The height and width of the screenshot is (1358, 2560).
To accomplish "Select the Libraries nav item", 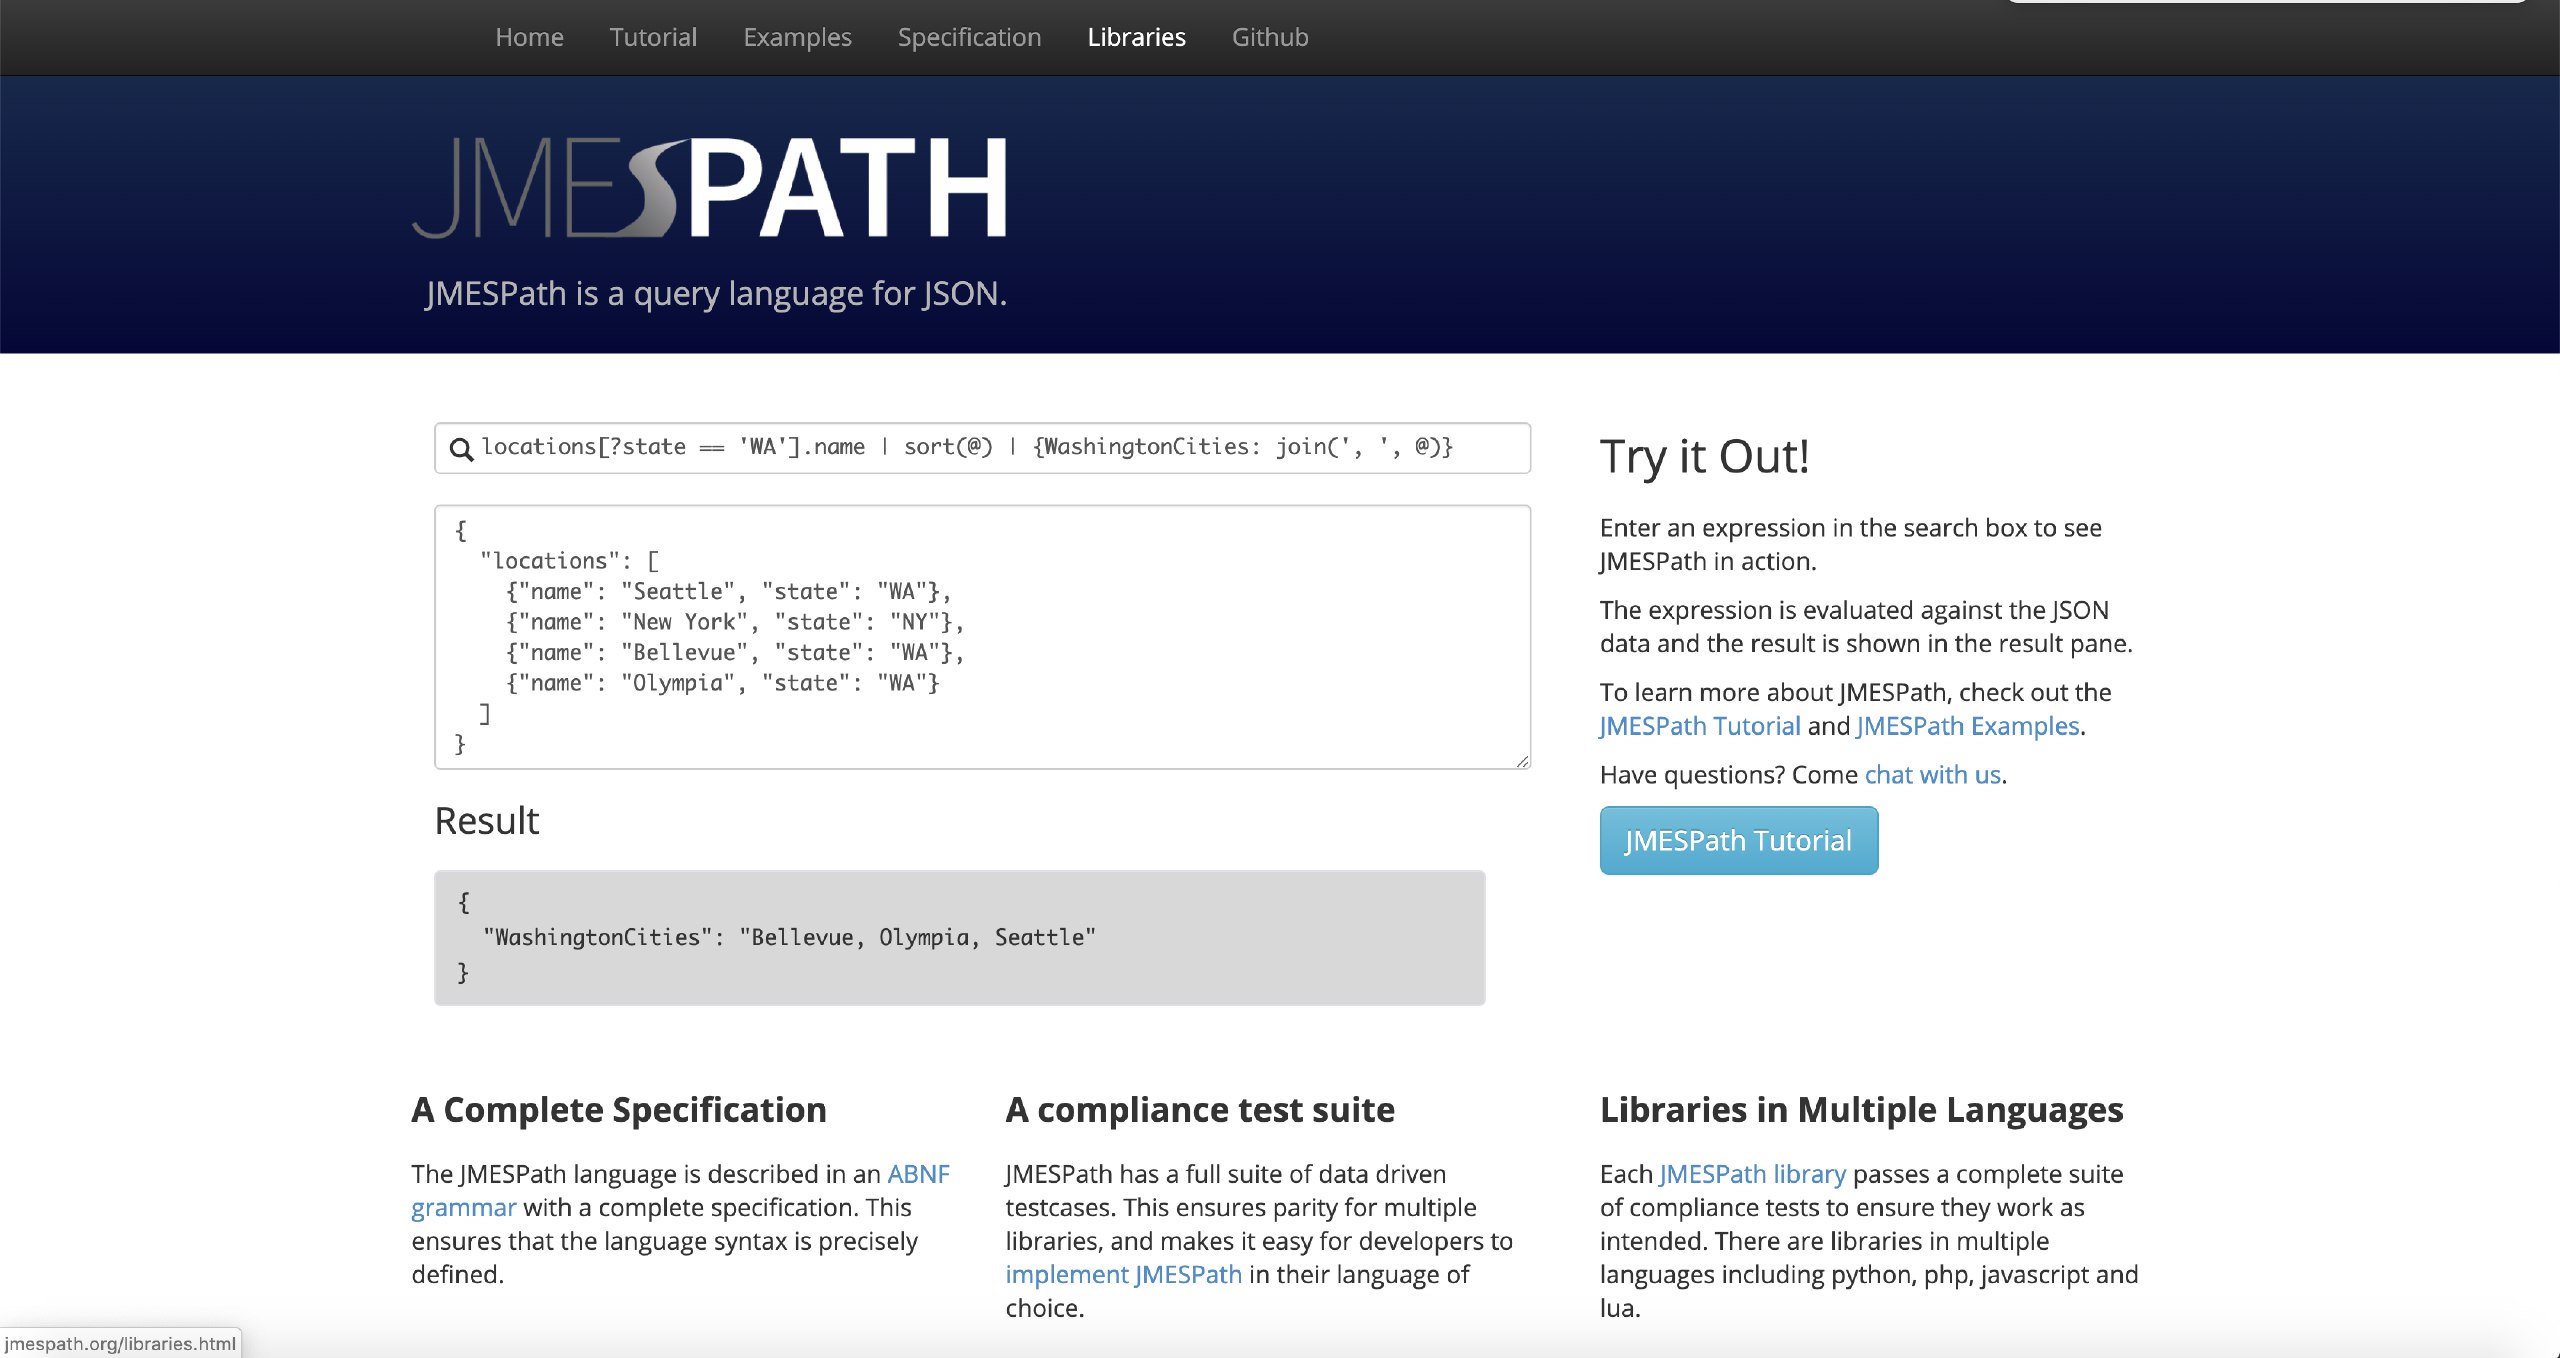I will pyautogui.click(x=1136, y=37).
